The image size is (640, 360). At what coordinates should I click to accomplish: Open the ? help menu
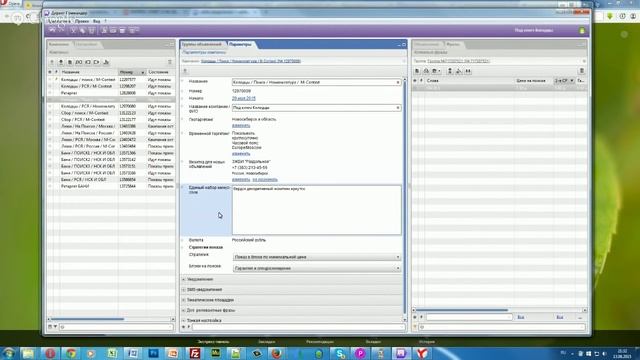point(105,21)
